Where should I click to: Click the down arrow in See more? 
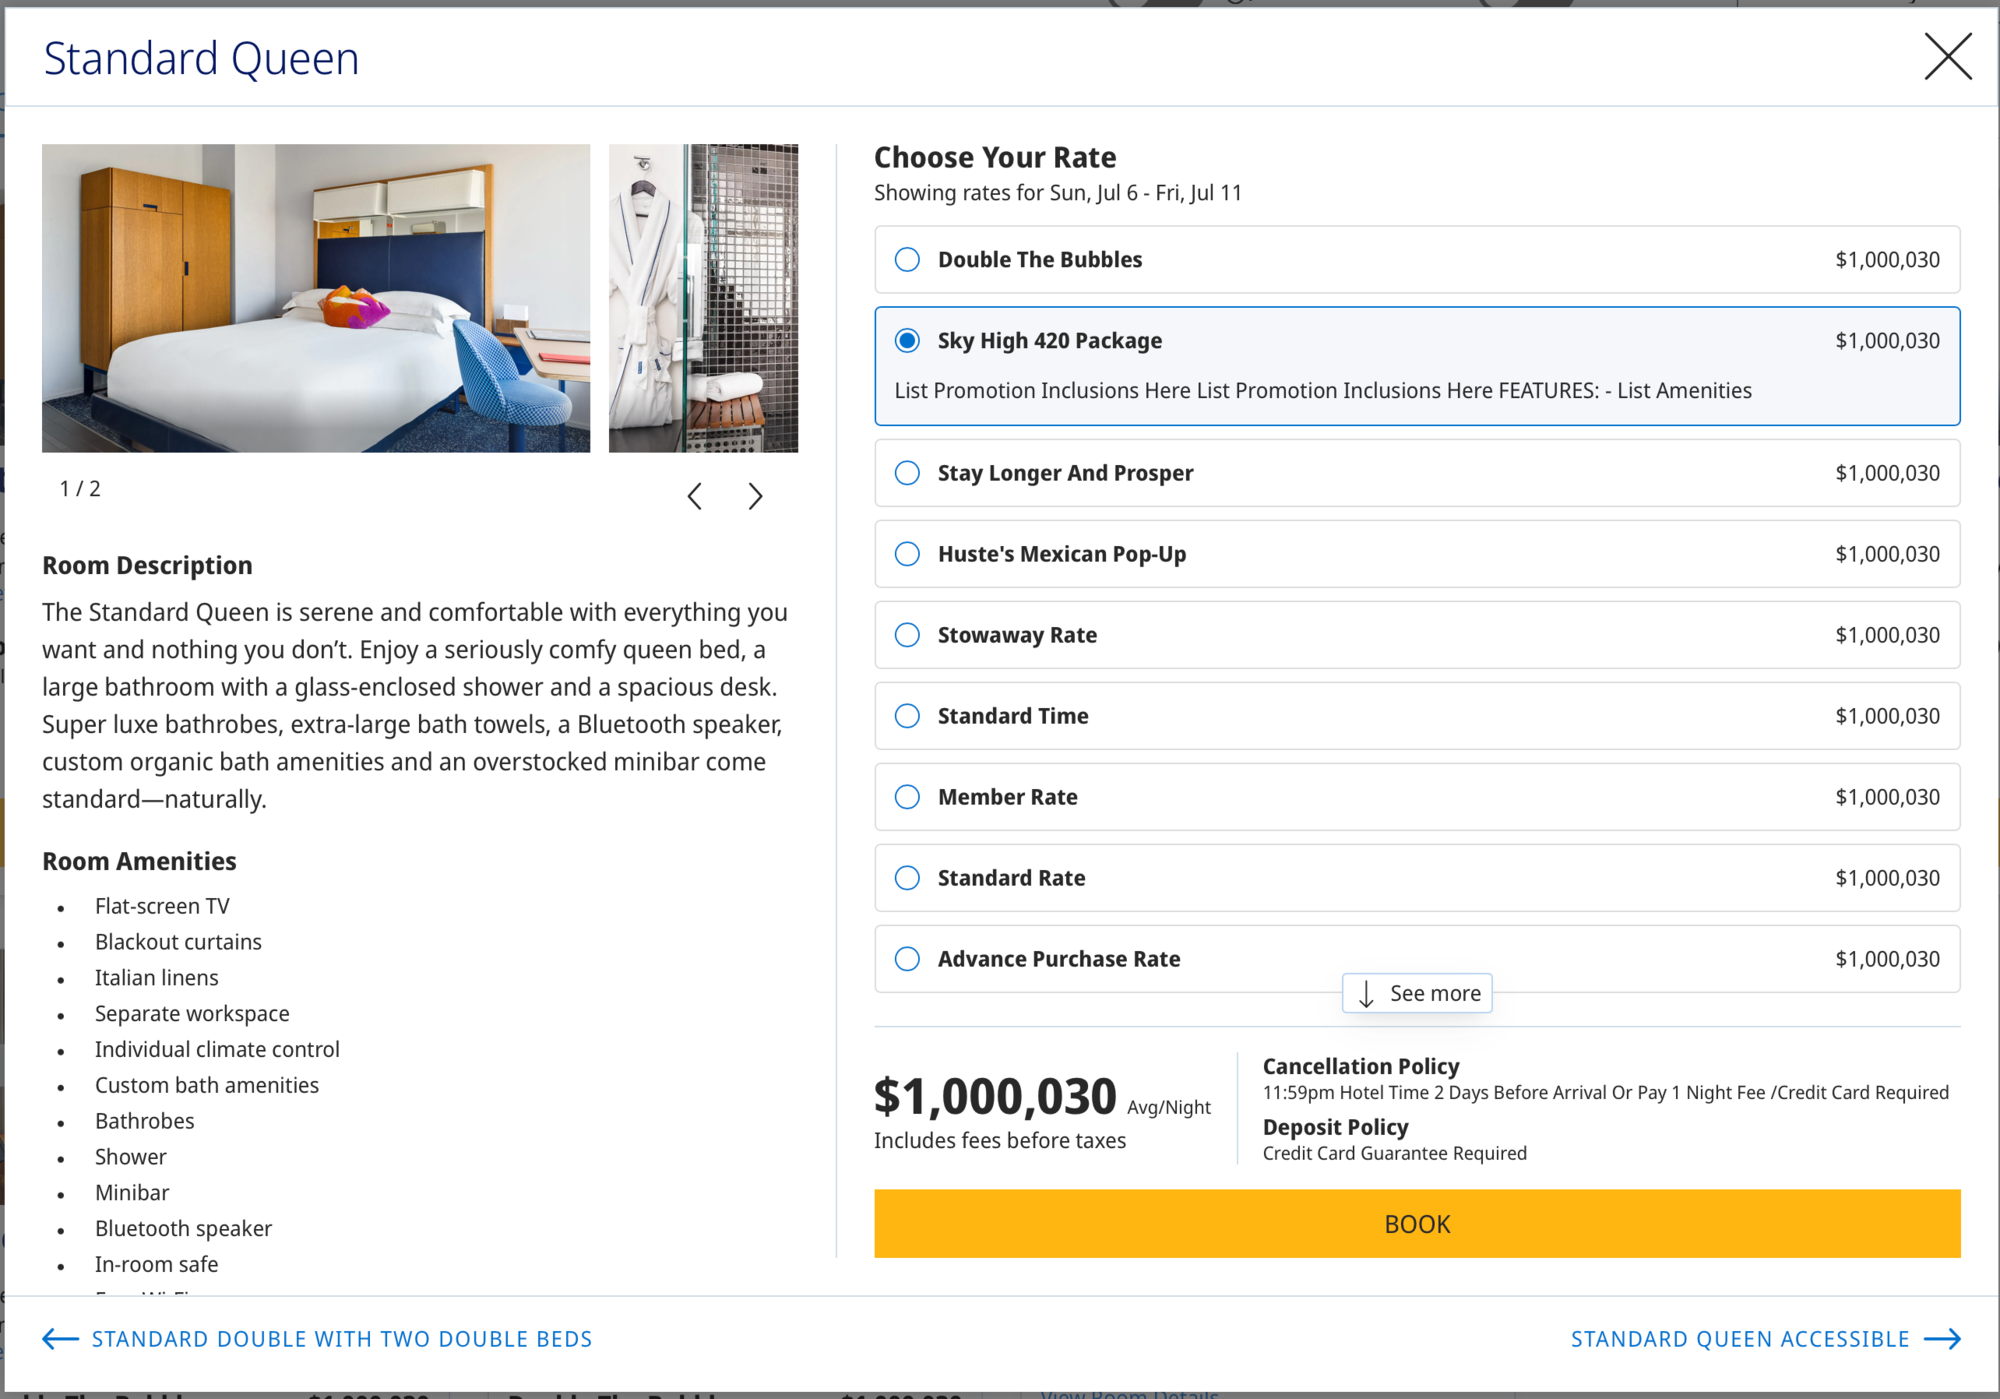1366,994
